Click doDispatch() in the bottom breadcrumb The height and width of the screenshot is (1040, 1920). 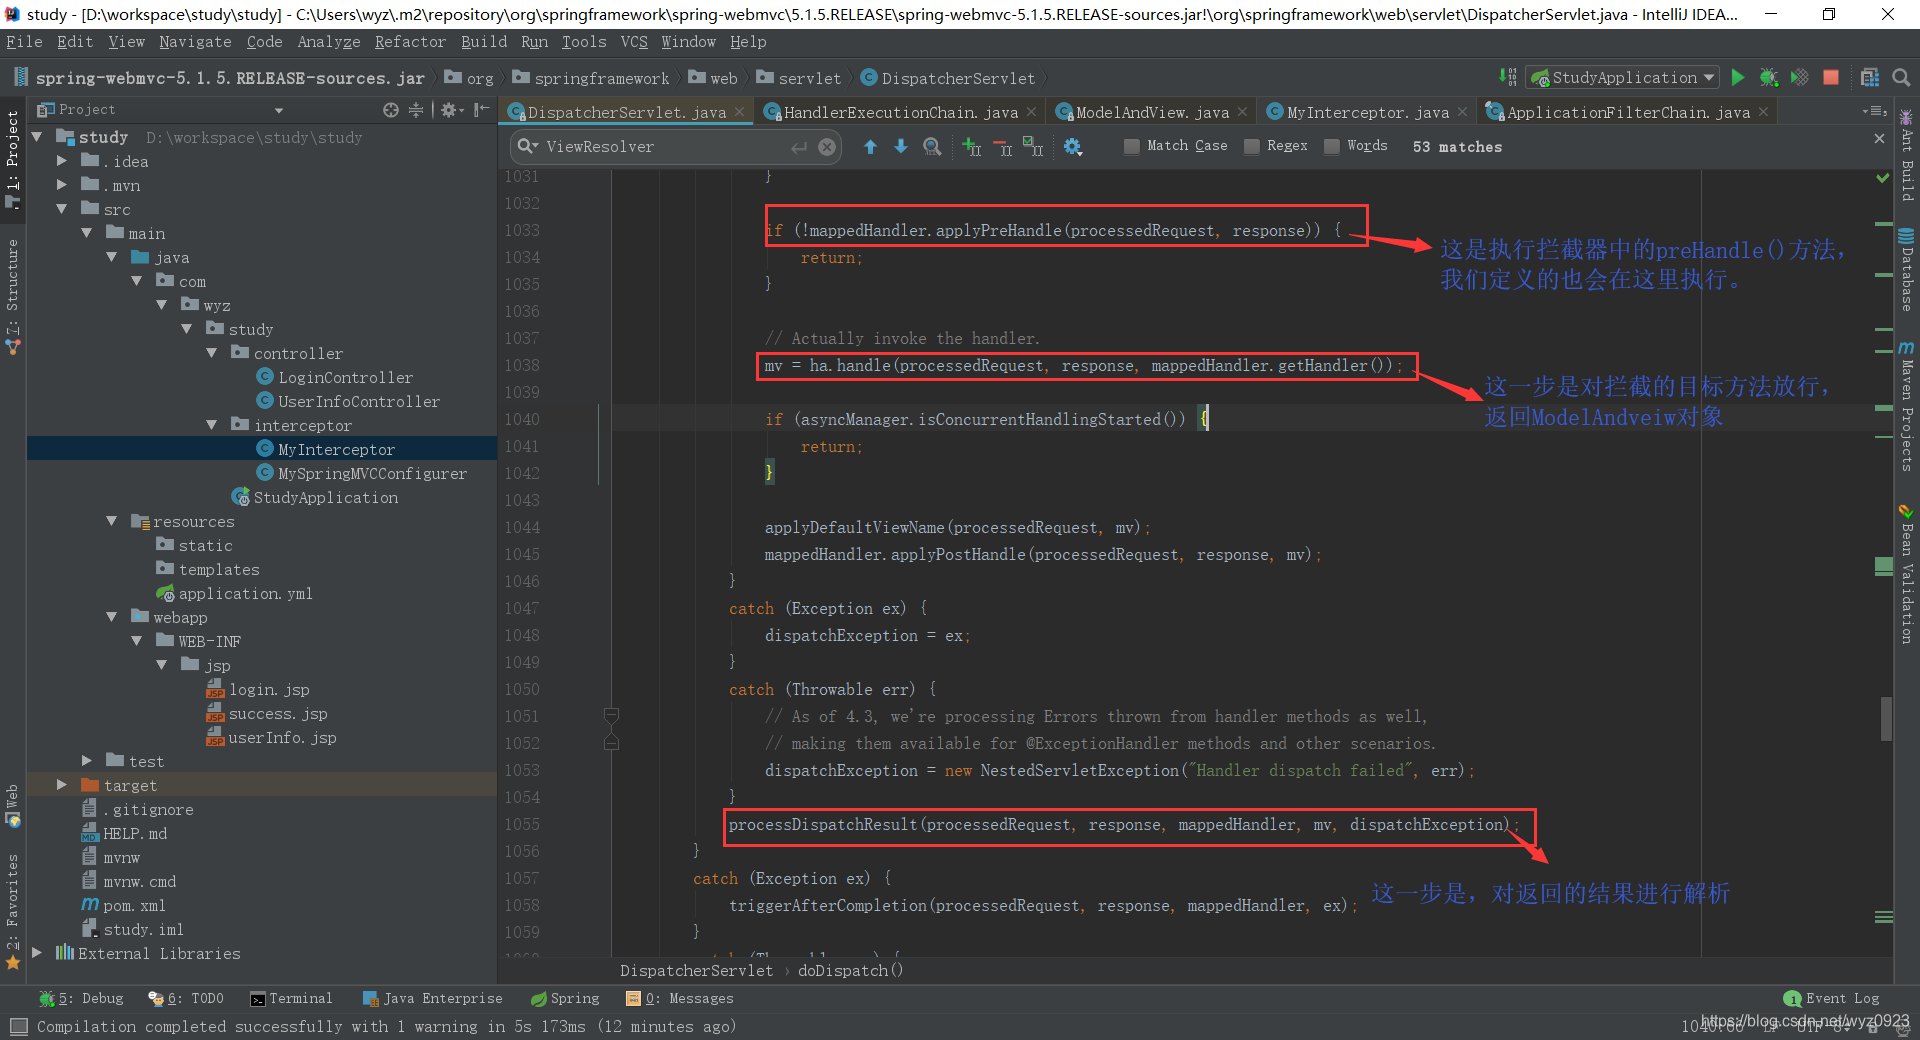(x=850, y=970)
